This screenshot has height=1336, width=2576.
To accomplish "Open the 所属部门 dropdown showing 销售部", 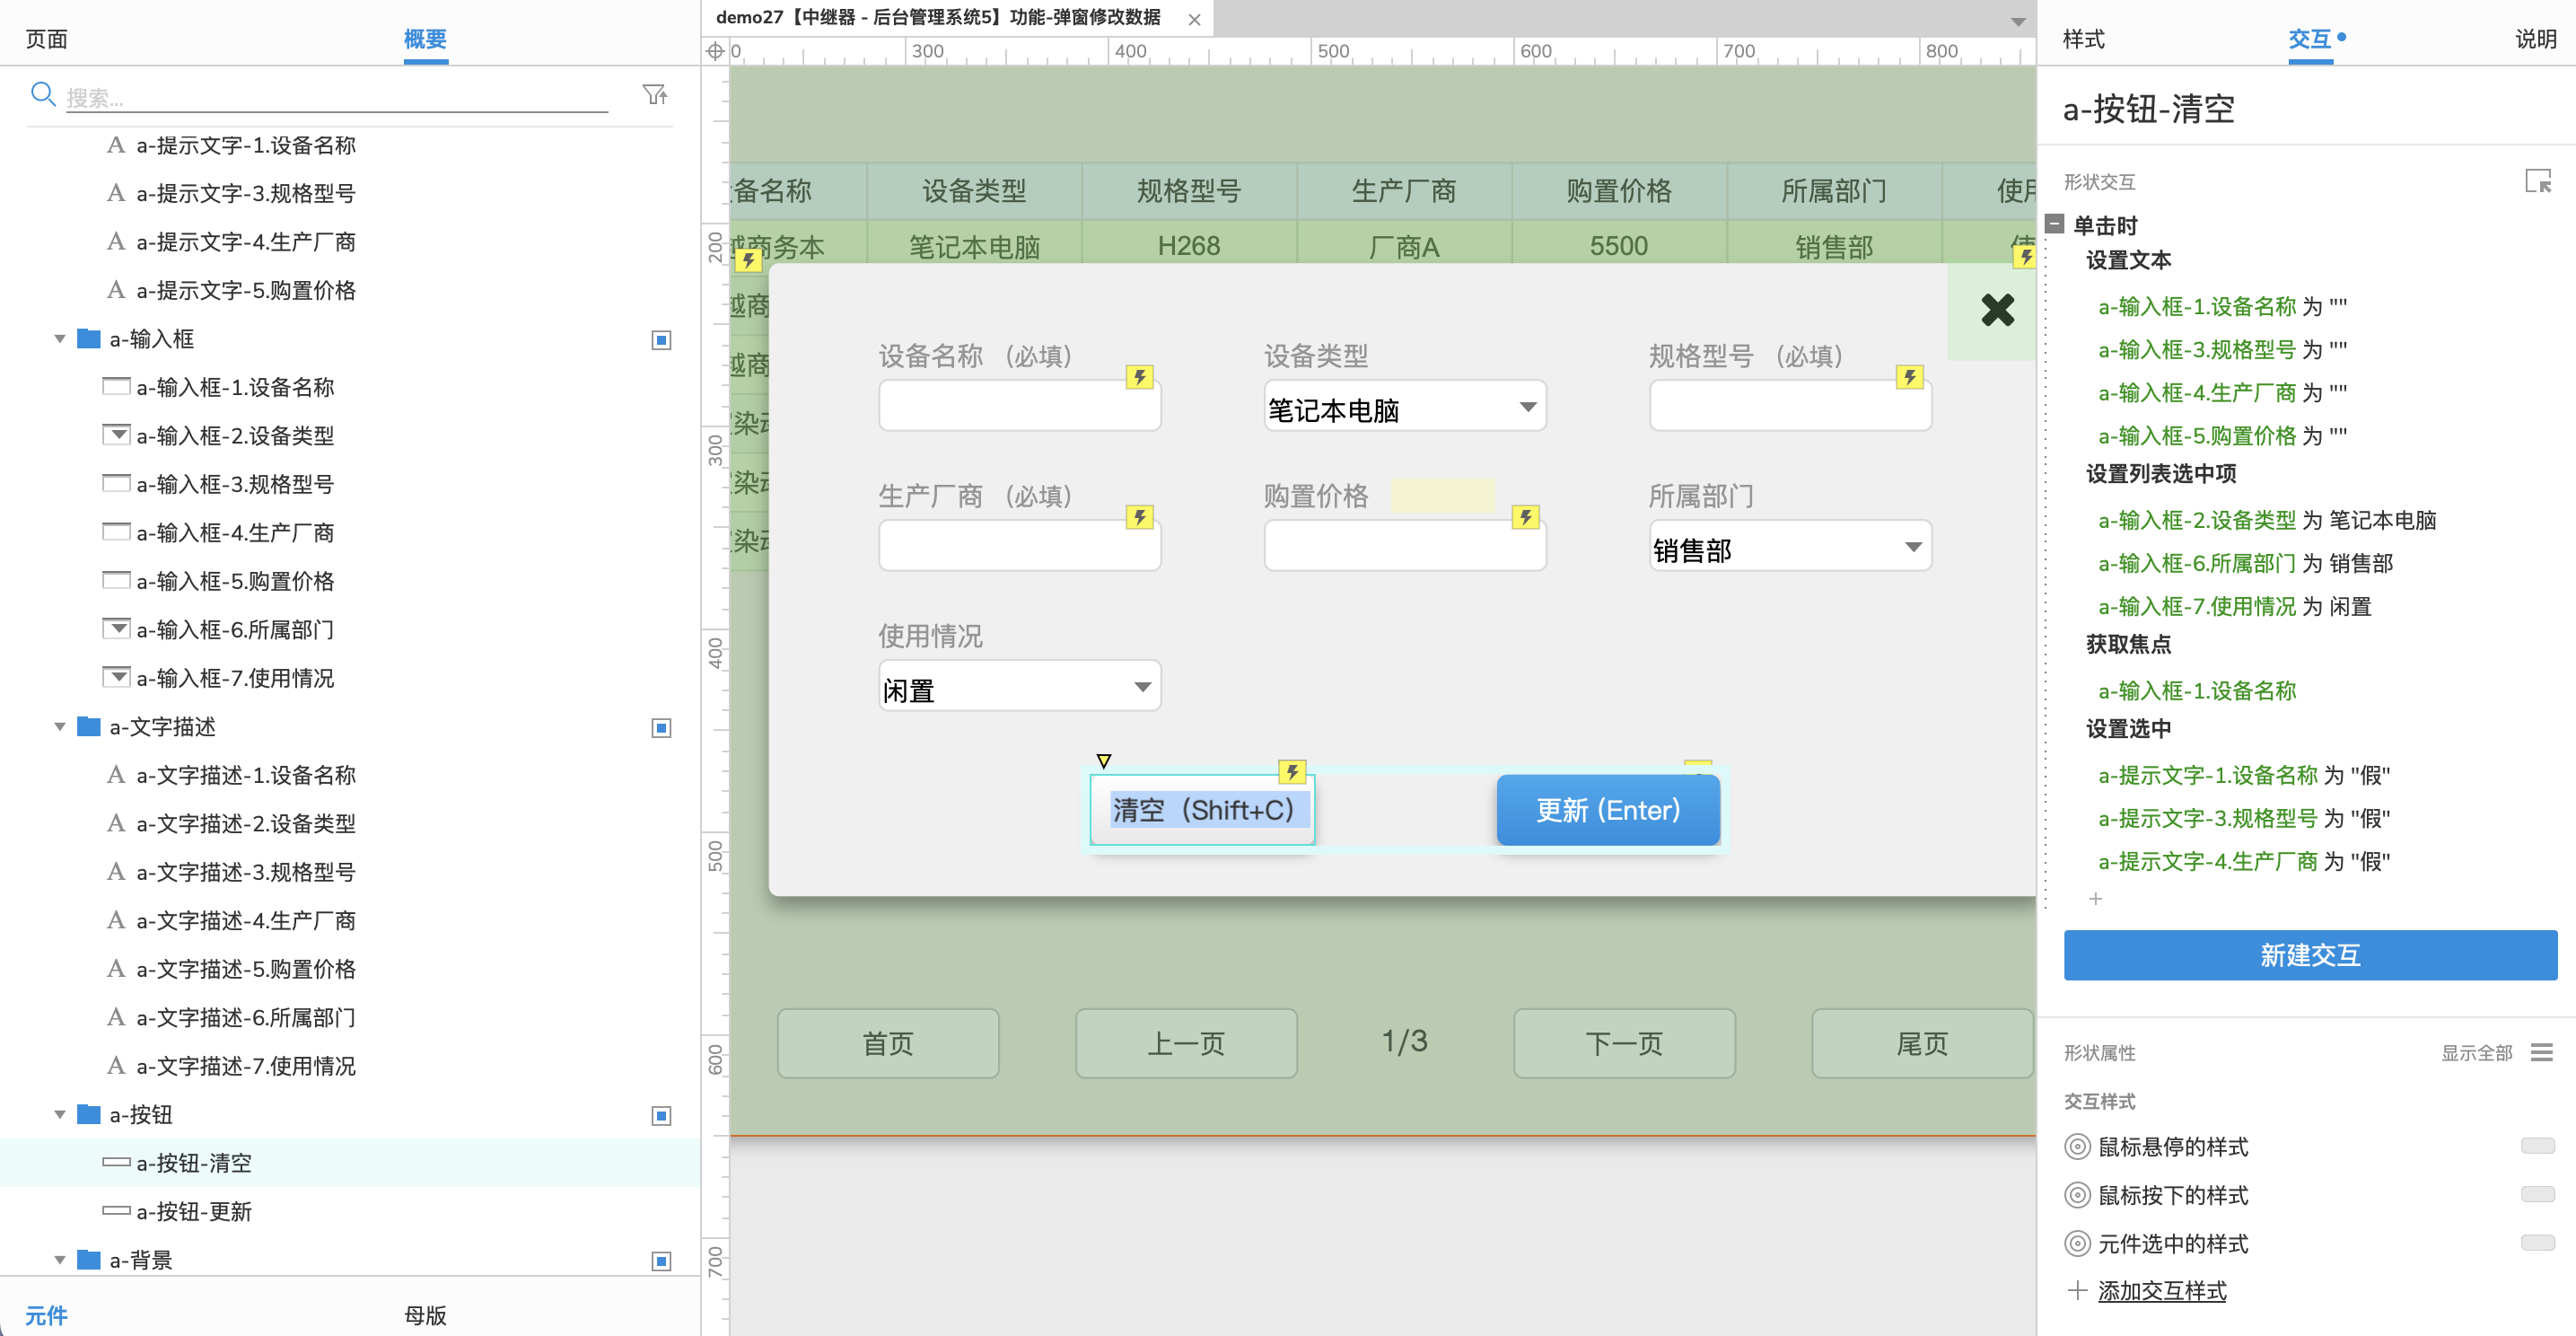I will tap(1789, 548).
